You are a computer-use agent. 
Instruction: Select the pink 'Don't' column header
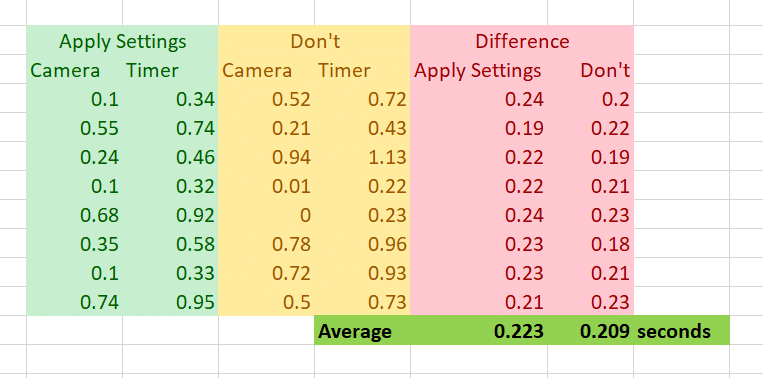(x=590, y=71)
